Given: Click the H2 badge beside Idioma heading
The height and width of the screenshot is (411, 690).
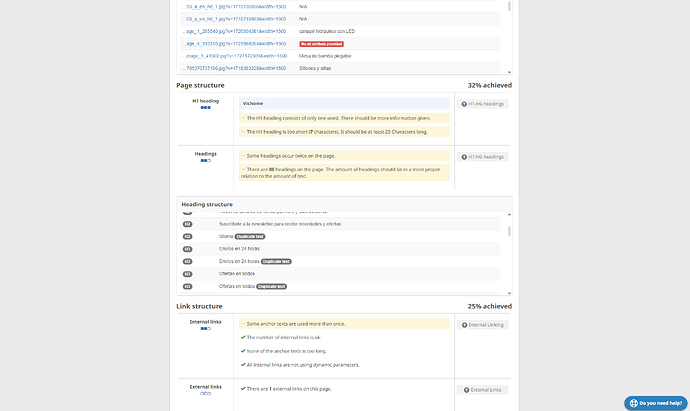Looking at the screenshot, I should 187,236.
